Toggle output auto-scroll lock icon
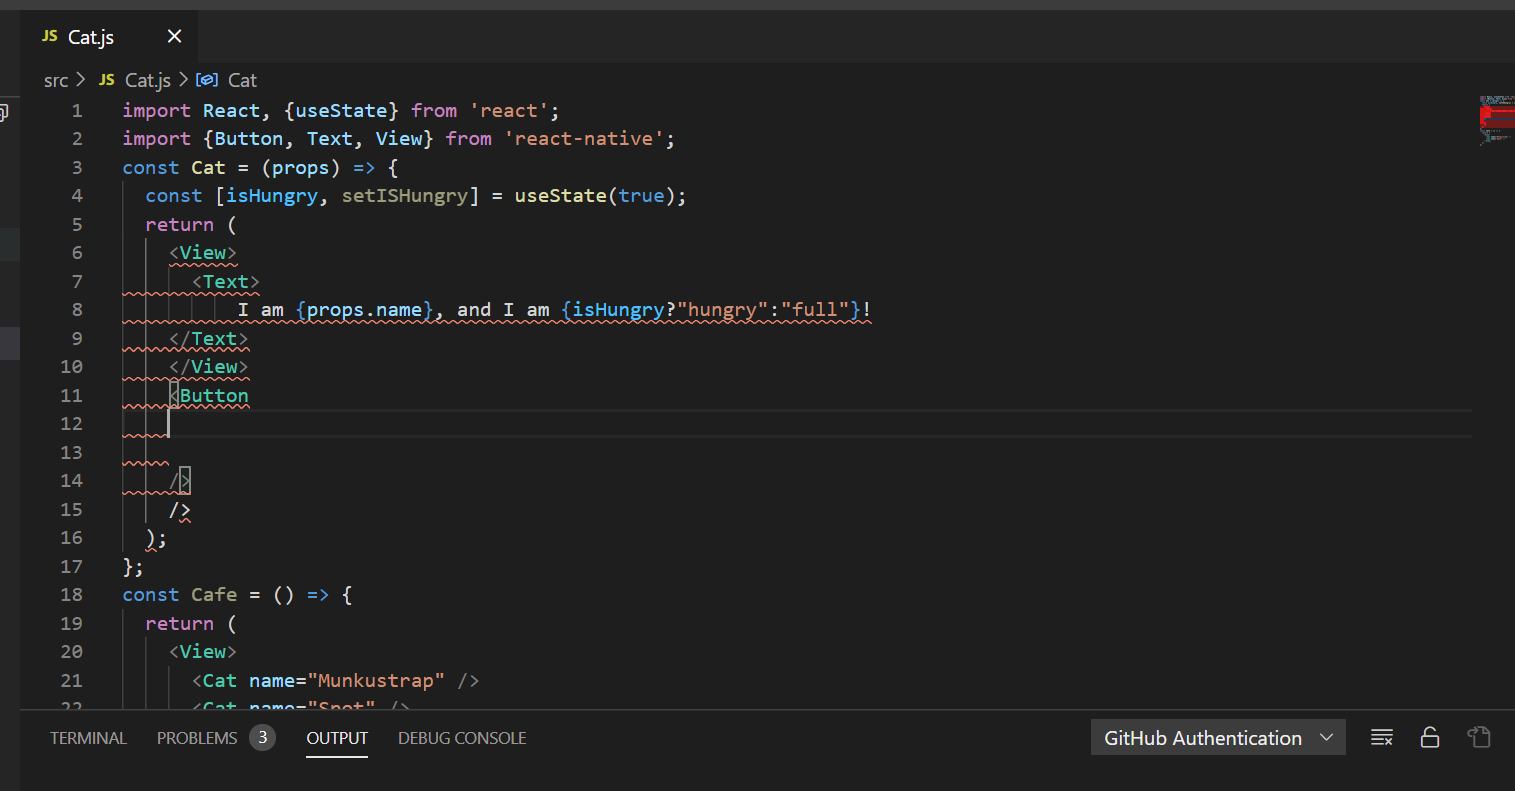Image resolution: width=1515 pixels, height=791 pixels. 1430,738
